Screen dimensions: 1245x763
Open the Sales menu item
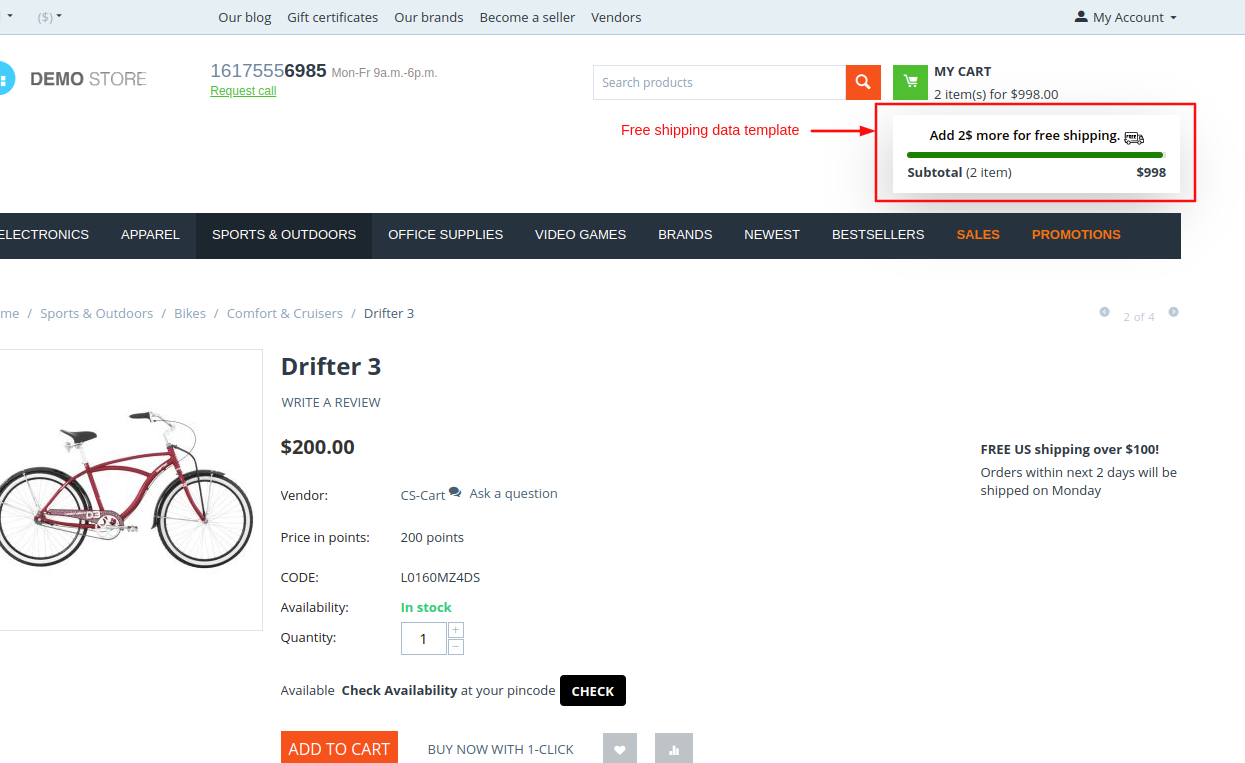tap(978, 235)
